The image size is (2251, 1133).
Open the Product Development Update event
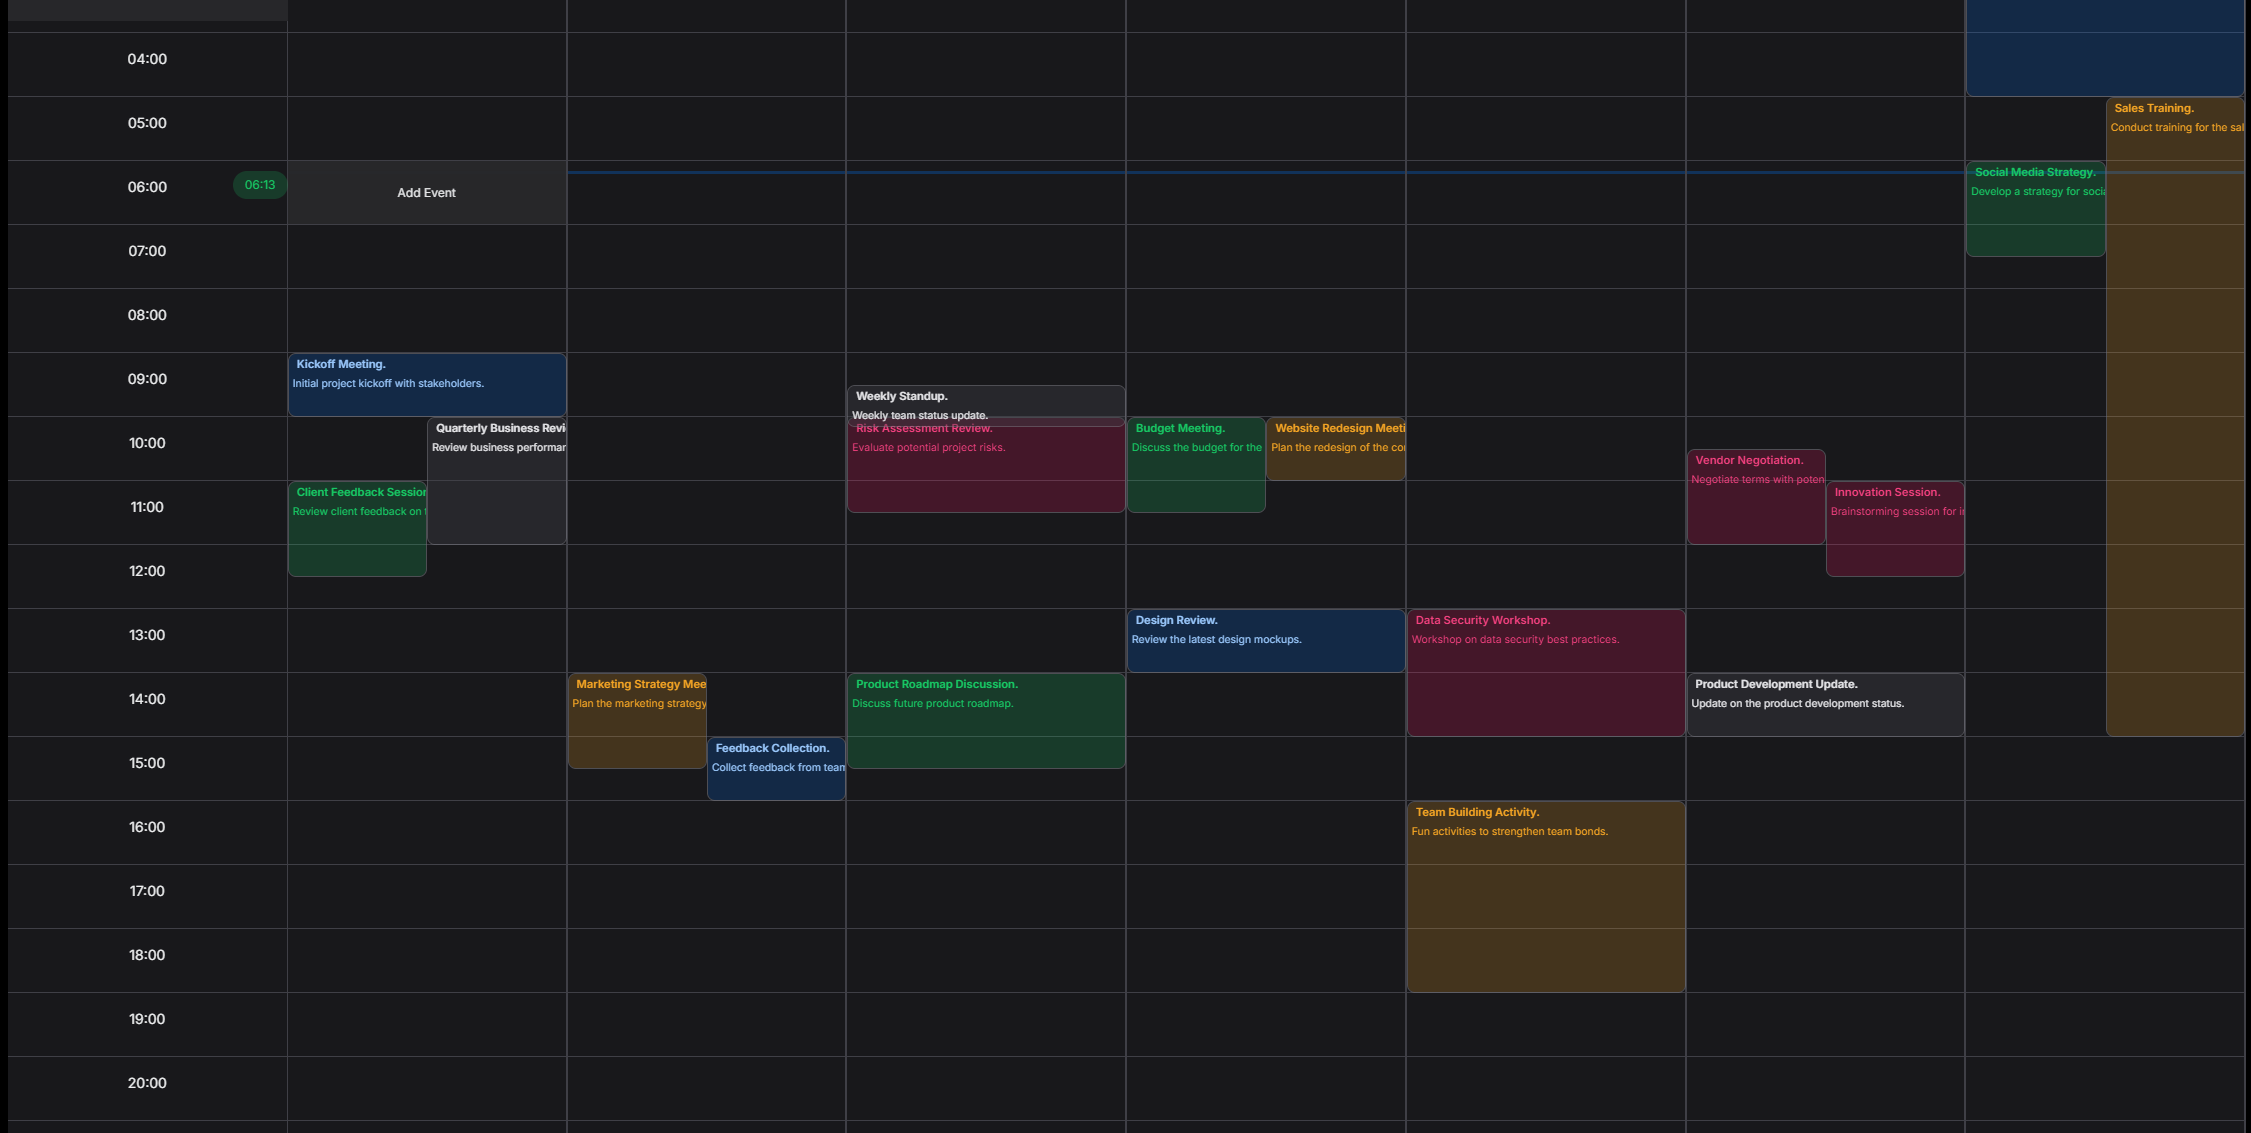pyautogui.click(x=1825, y=705)
